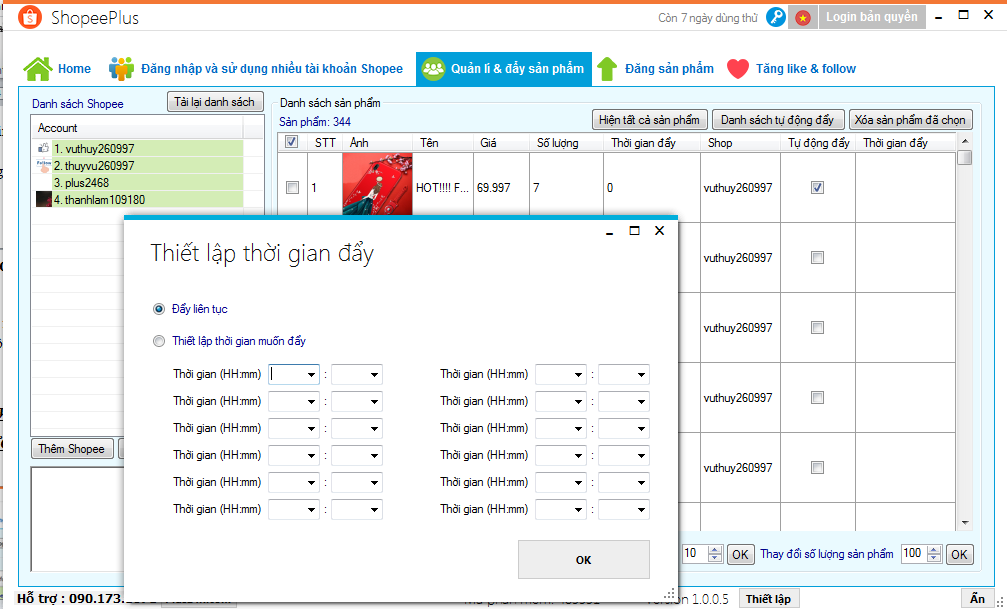Click the green upward arrow post-product icon
This screenshot has height=609, width=1007.
coord(606,69)
